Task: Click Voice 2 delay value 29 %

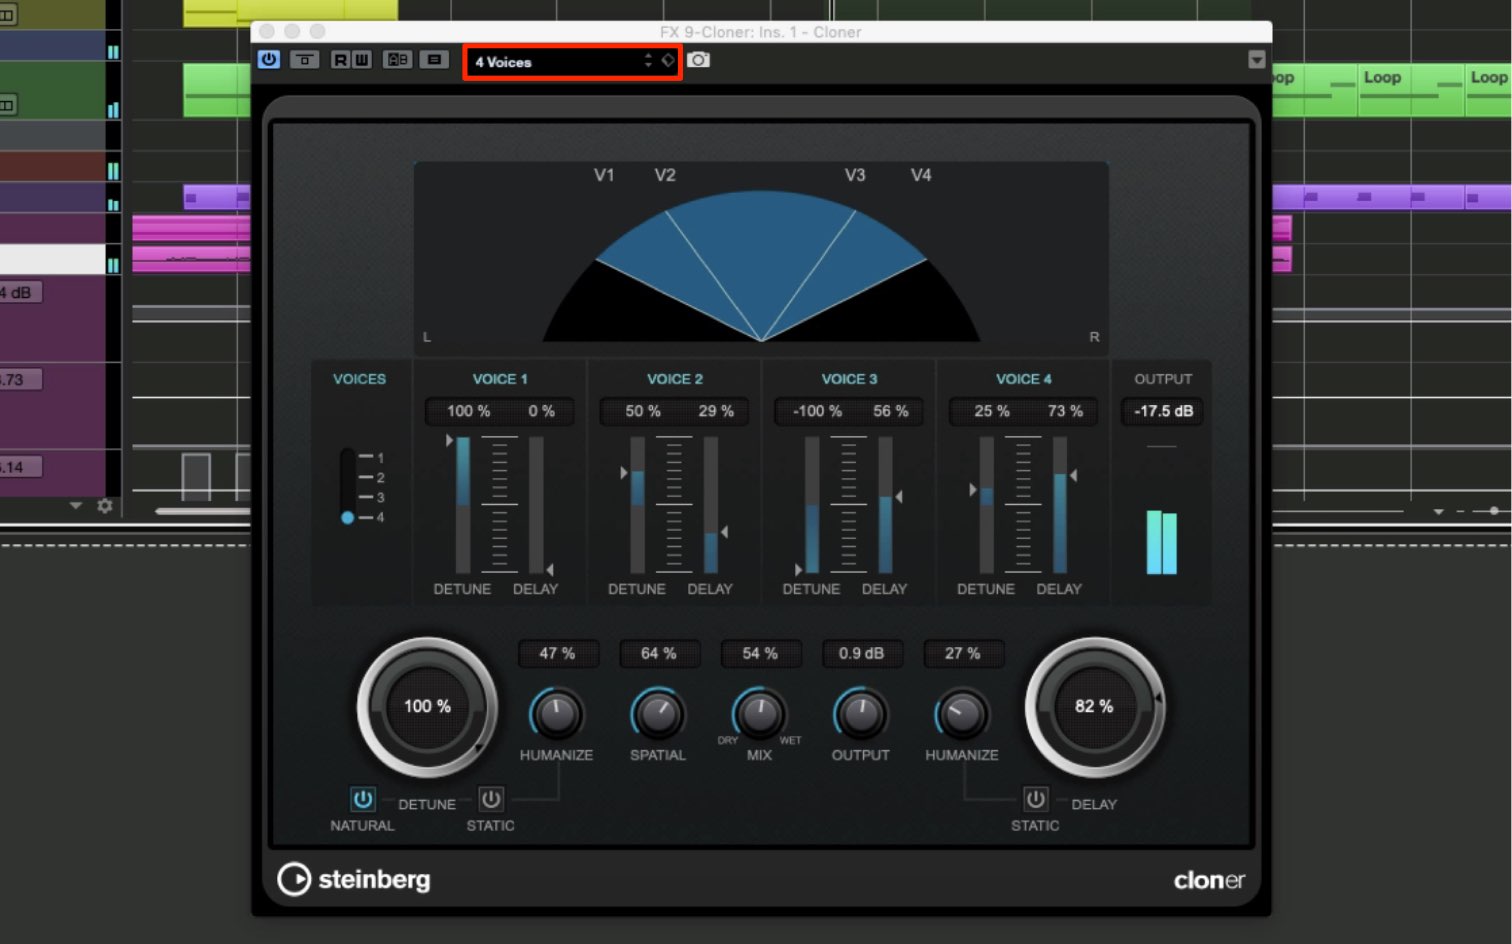Action: (716, 411)
